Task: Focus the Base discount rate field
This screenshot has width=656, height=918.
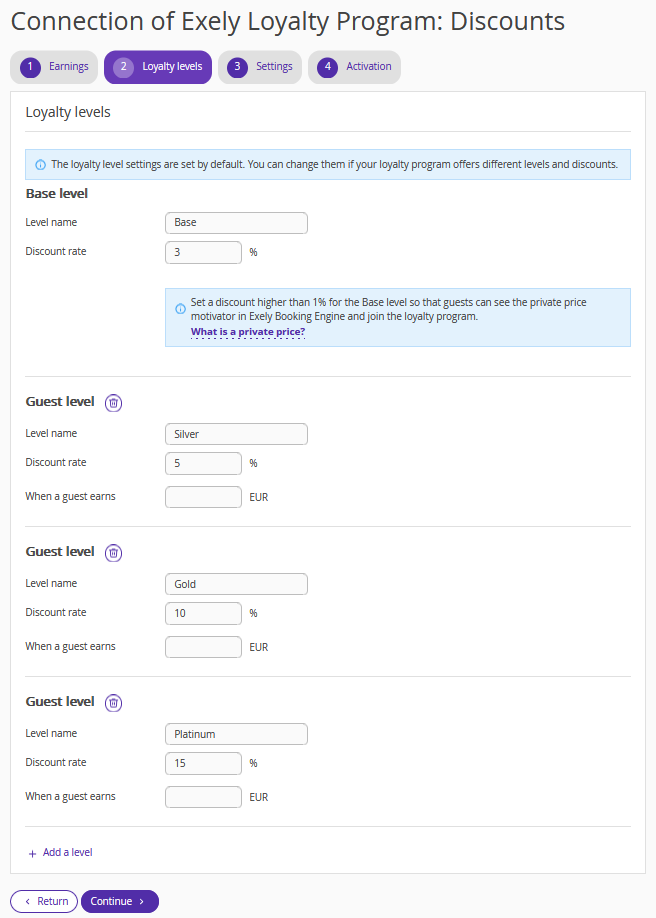Action: (x=203, y=252)
